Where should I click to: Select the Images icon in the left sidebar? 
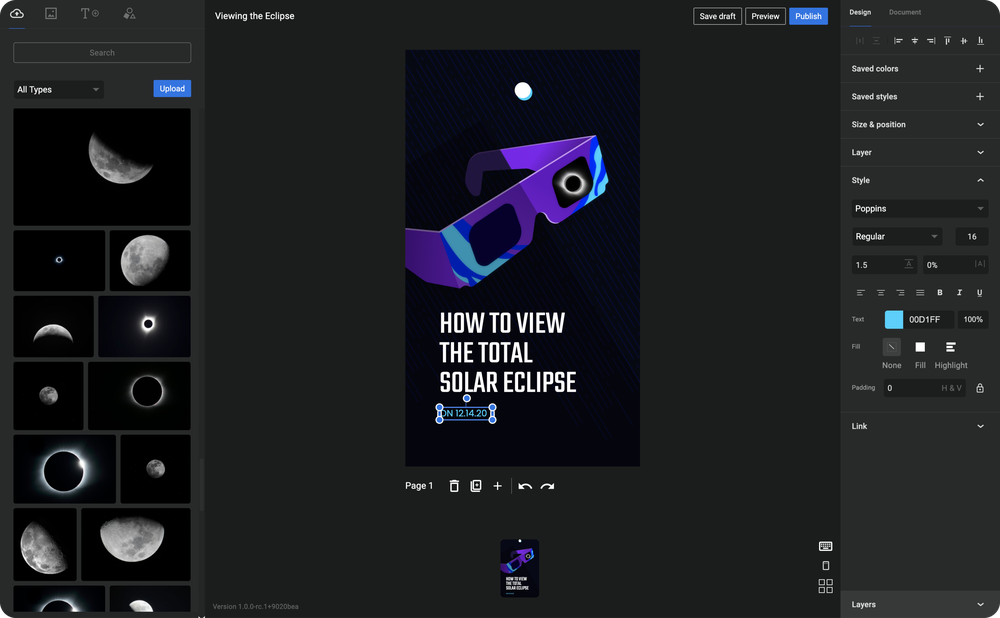tap(49, 14)
